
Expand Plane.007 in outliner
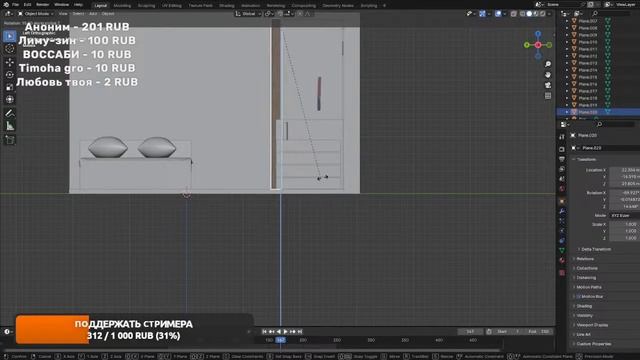(567, 21)
